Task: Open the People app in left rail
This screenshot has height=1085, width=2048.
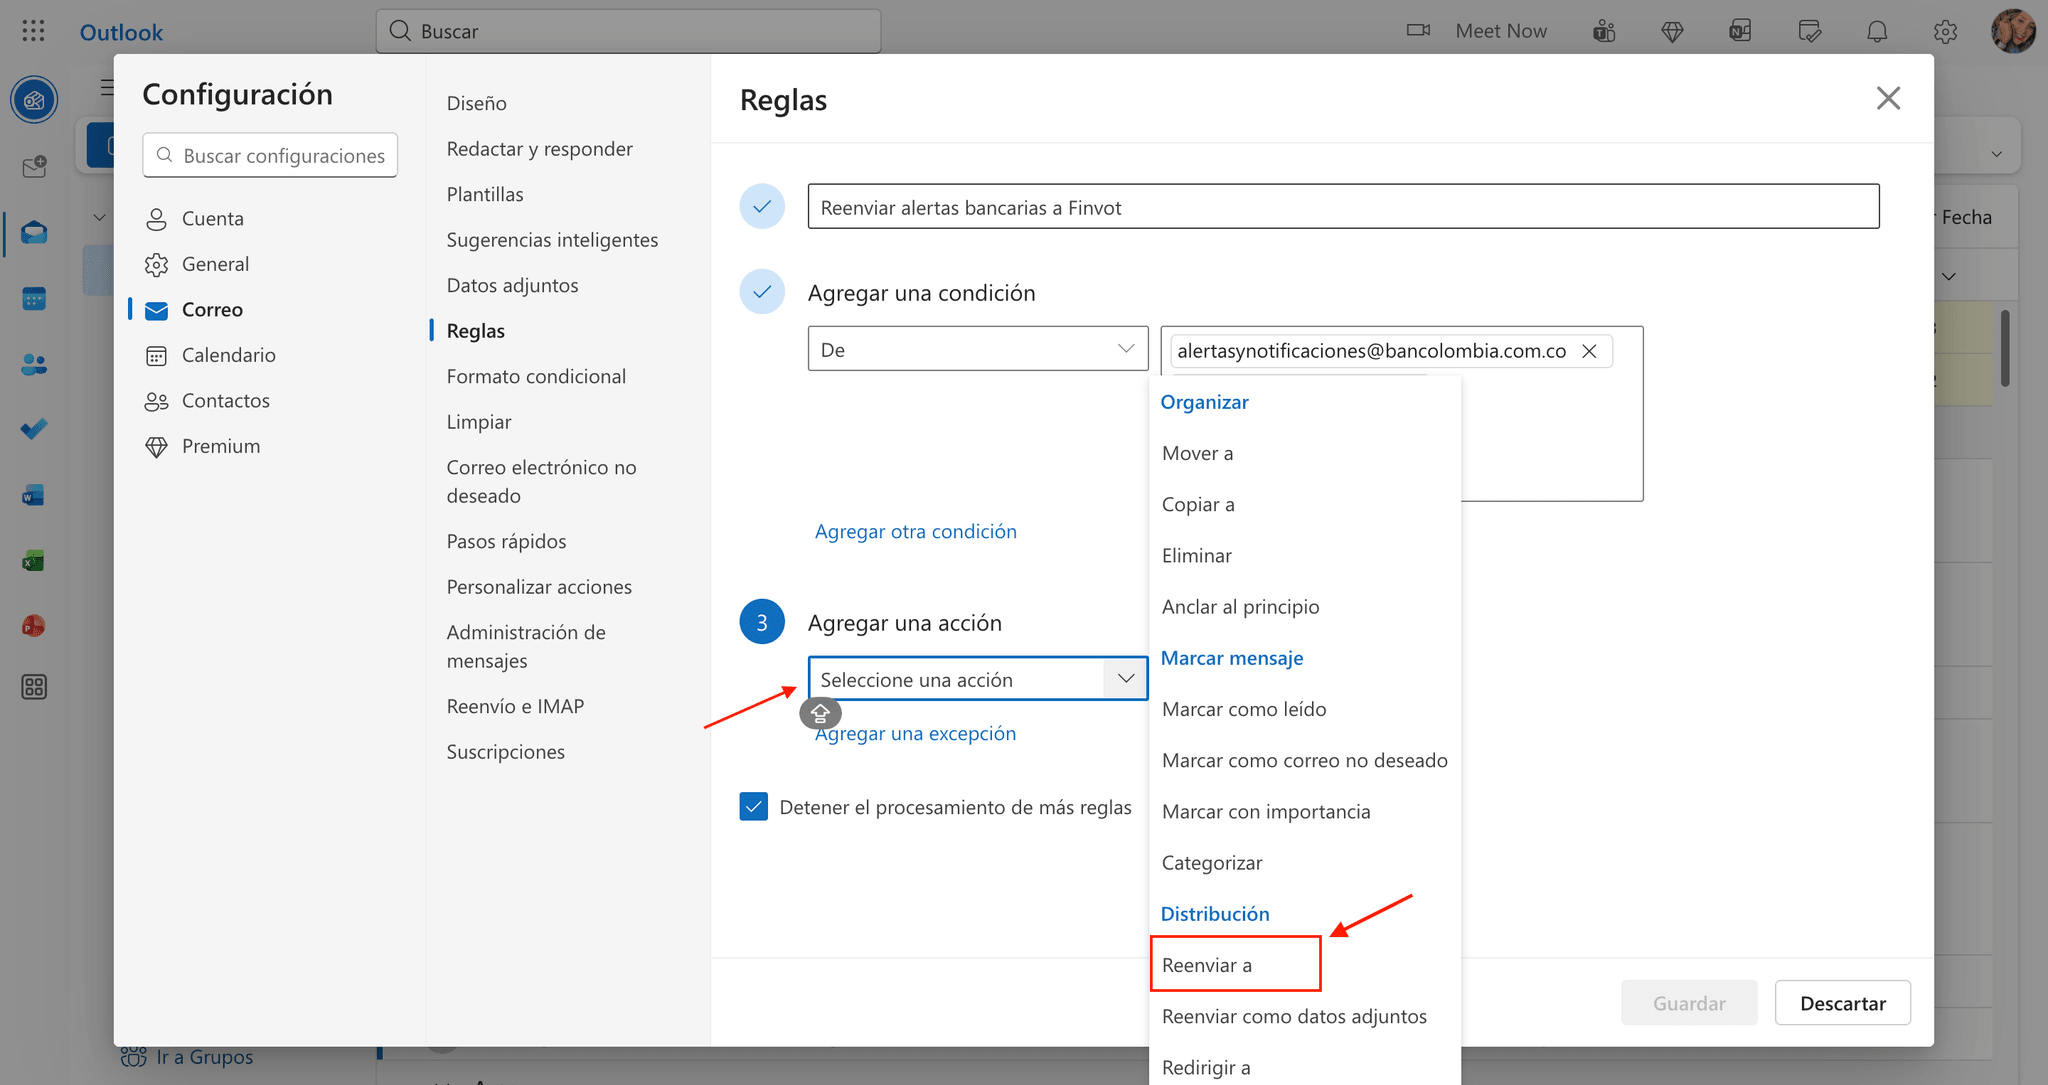Action: tap(34, 364)
